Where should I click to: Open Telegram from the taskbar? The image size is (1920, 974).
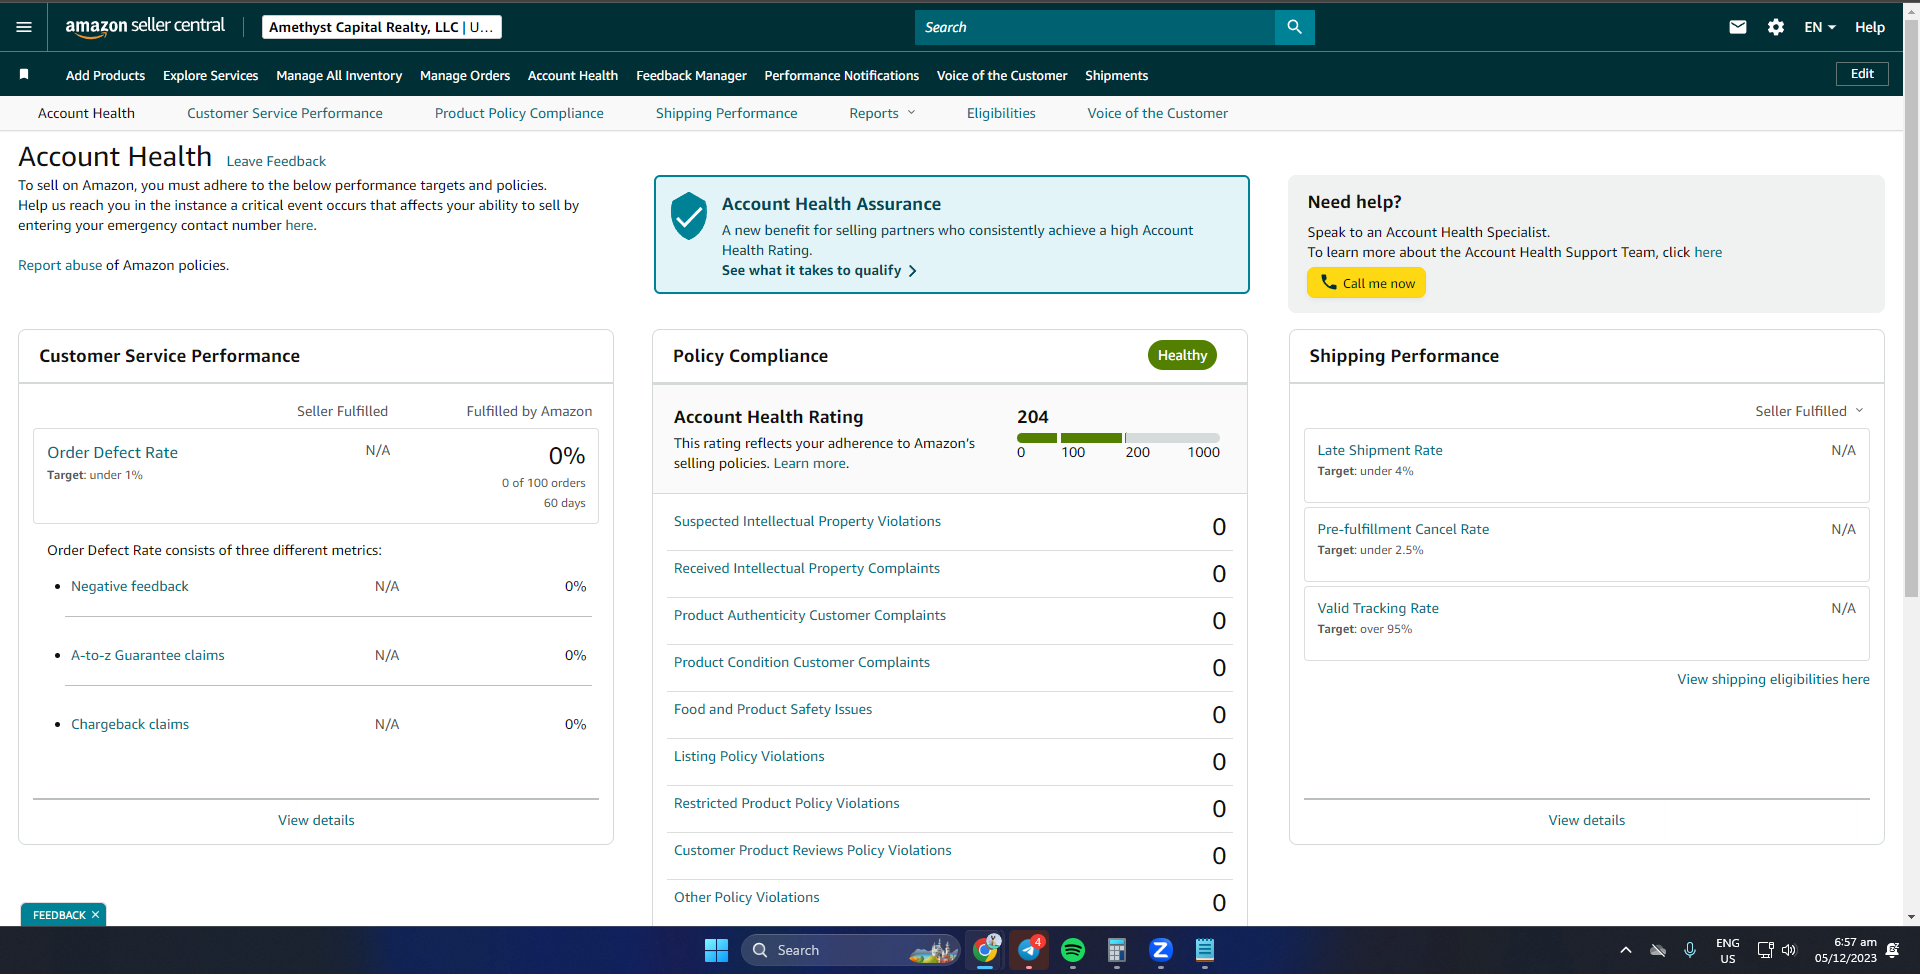1029,950
